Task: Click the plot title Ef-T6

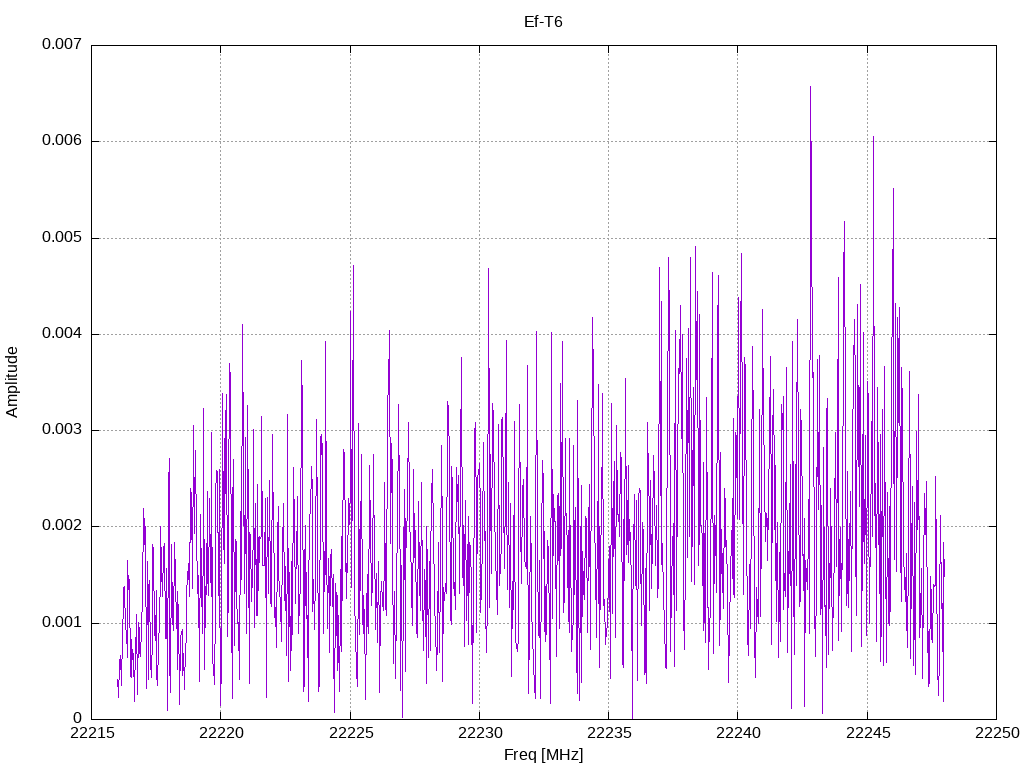Action: pos(543,22)
